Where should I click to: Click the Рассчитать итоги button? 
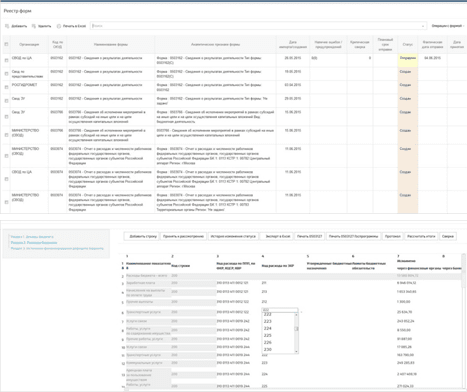(421, 236)
